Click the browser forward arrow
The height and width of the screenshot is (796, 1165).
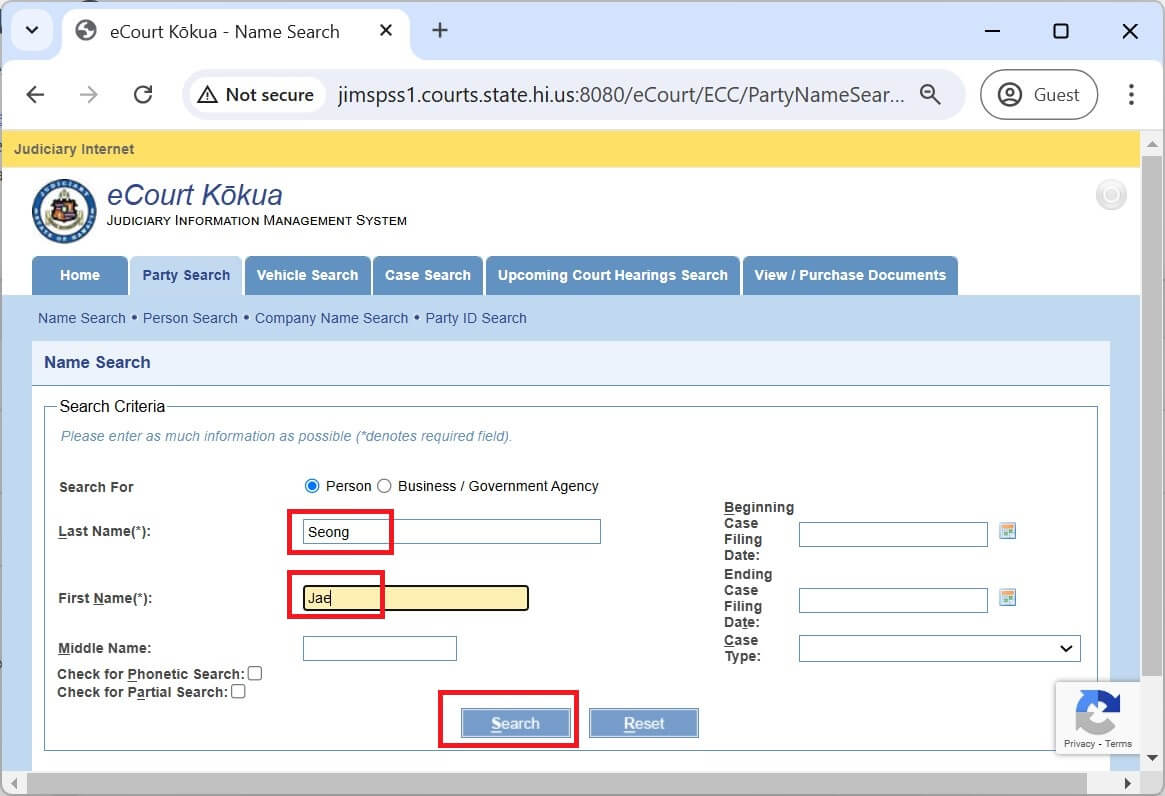(88, 94)
